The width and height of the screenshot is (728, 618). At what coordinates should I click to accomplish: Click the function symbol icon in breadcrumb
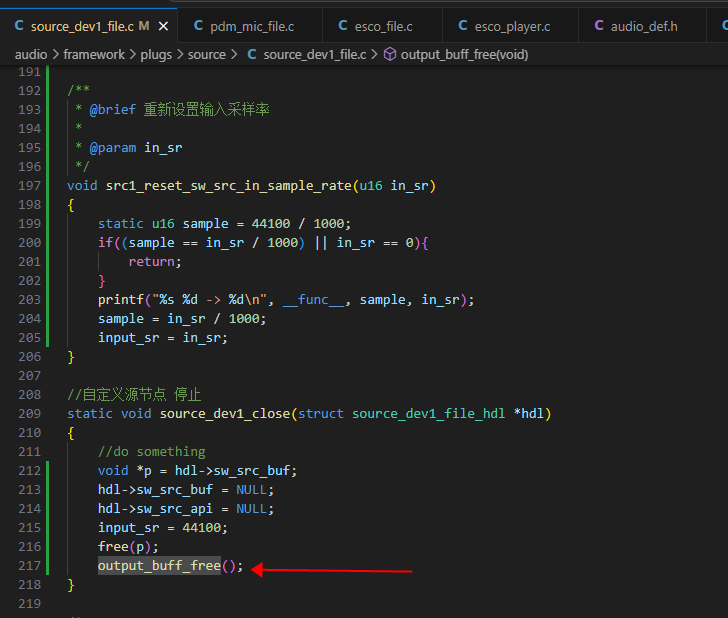390,55
